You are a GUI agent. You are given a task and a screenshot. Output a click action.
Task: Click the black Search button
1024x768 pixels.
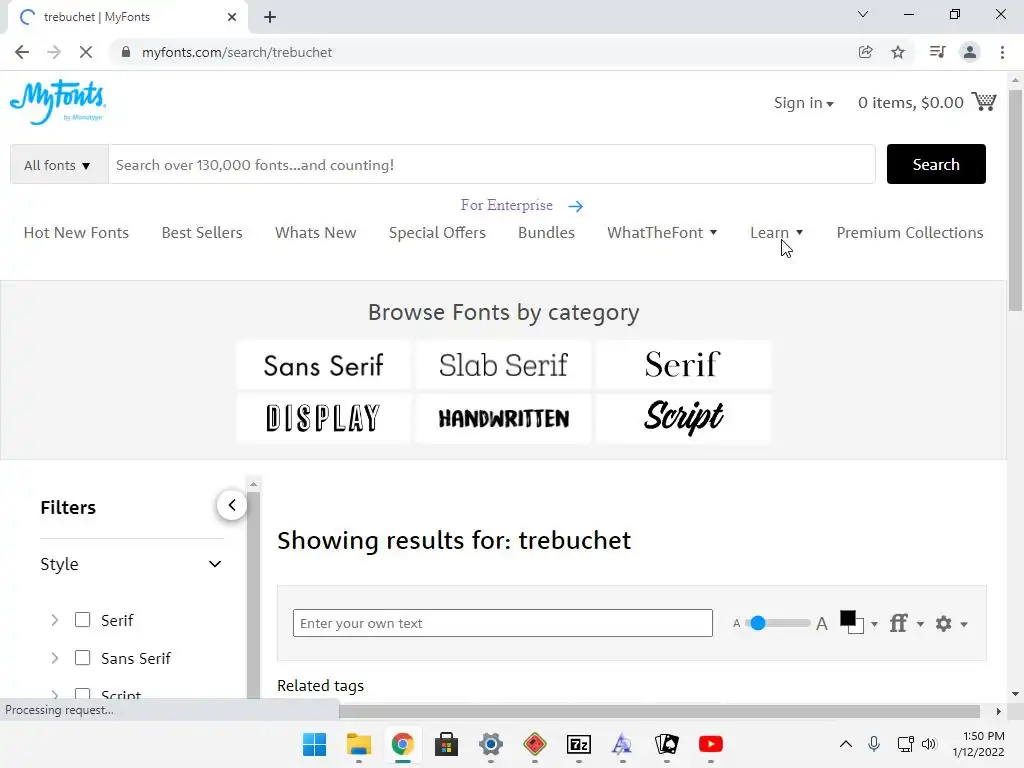936,164
